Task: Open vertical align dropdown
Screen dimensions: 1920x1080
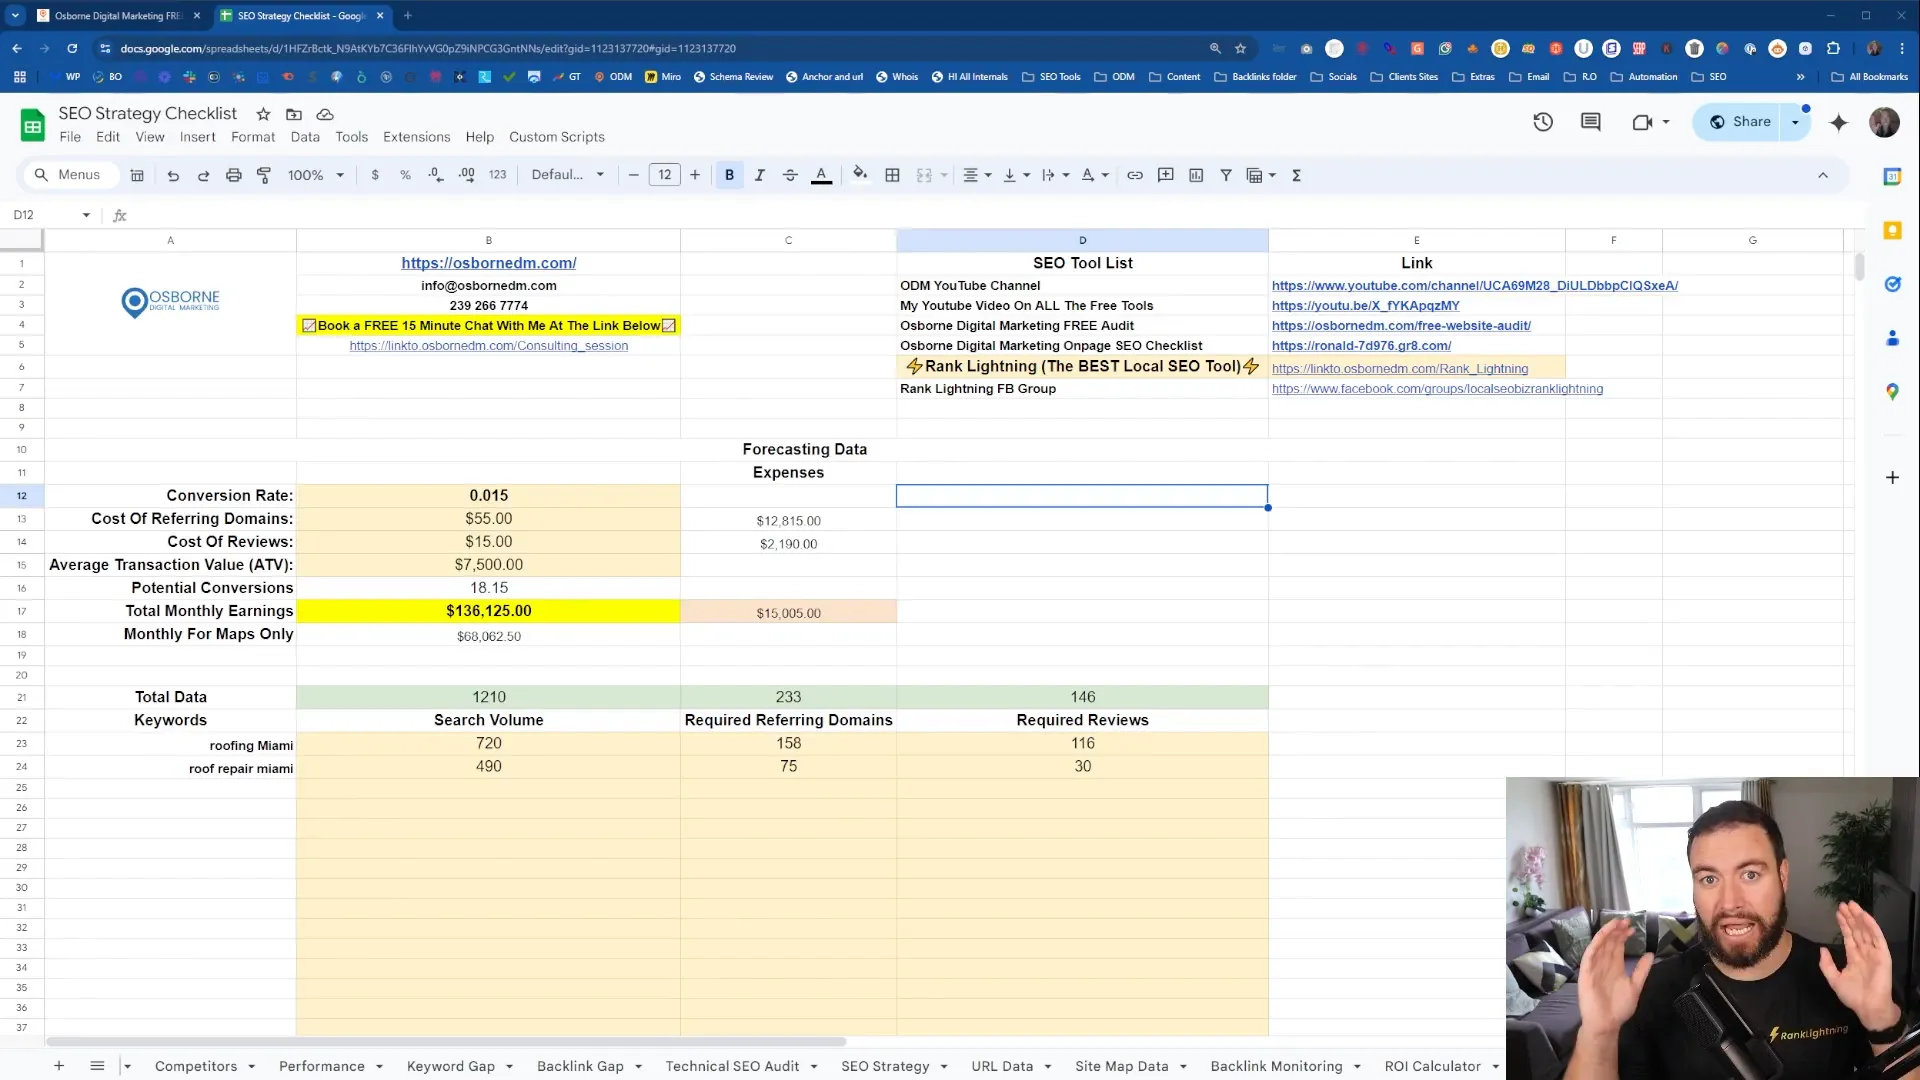Action: [x=1016, y=175]
